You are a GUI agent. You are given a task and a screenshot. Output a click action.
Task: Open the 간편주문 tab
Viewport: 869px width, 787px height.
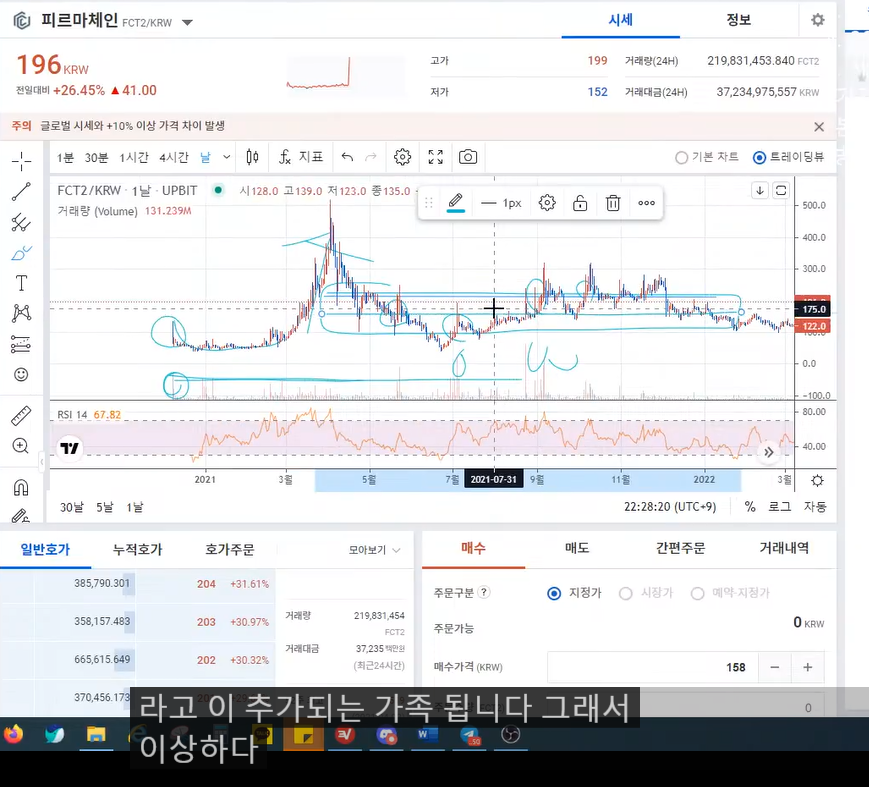click(x=681, y=548)
